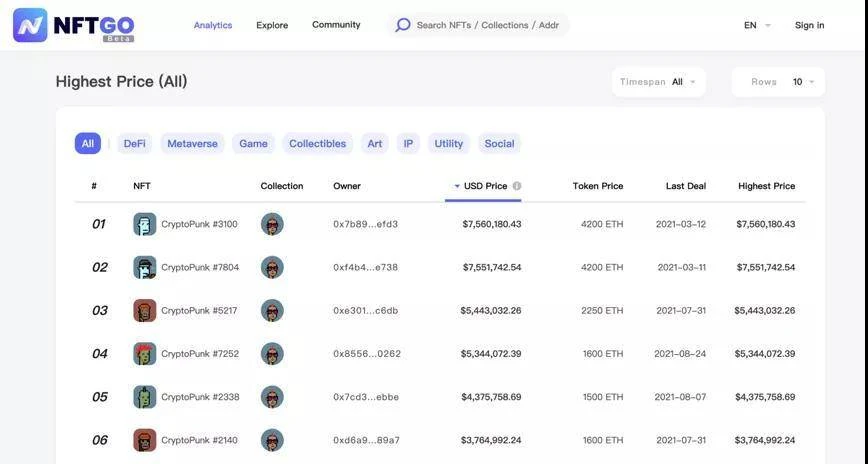Click collection icon in CryptoPunk #3100 row
868x464 pixels.
[272, 224]
